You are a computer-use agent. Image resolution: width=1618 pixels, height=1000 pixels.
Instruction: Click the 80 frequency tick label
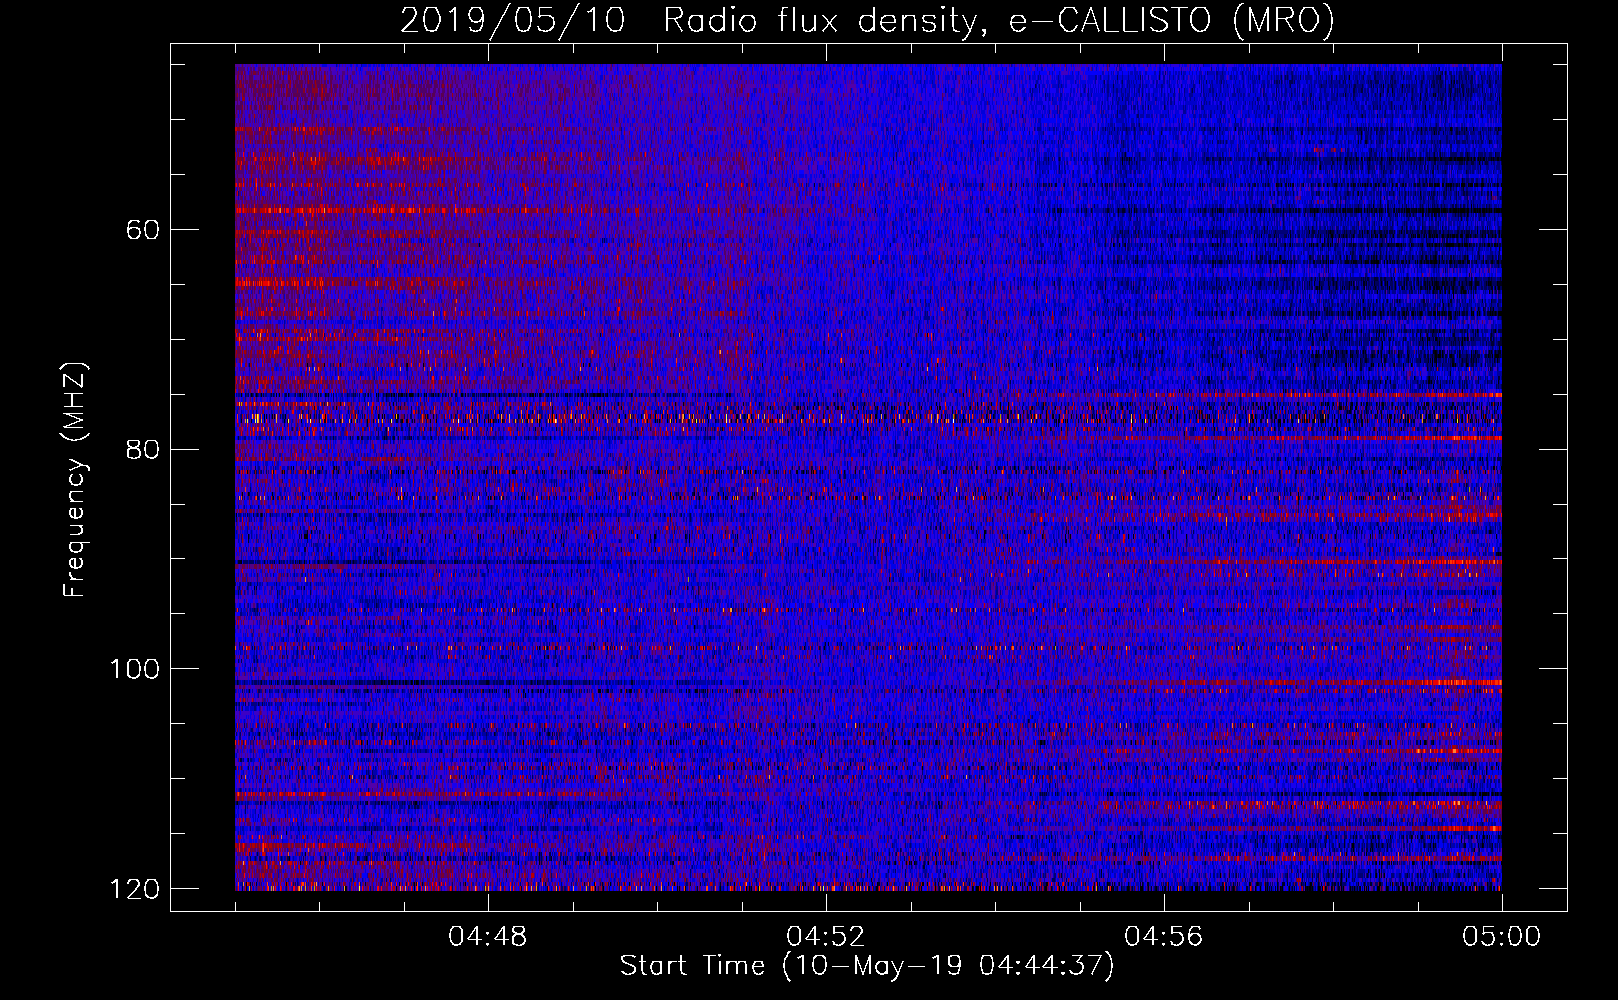(x=143, y=449)
